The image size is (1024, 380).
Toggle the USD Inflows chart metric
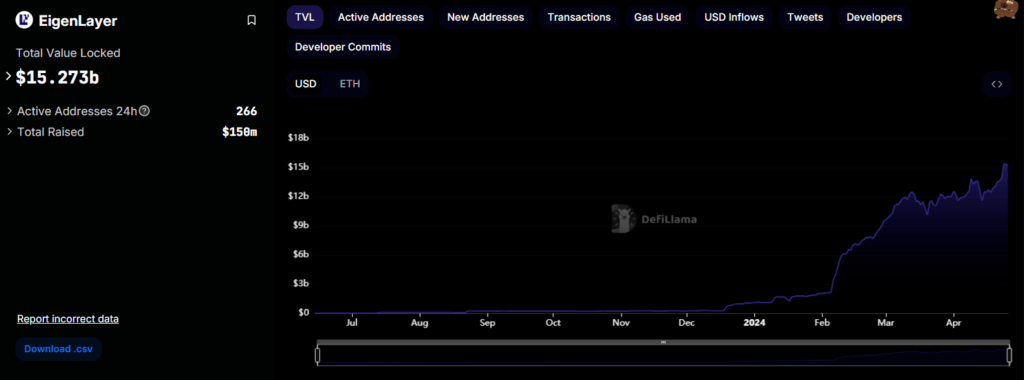pos(734,17)
